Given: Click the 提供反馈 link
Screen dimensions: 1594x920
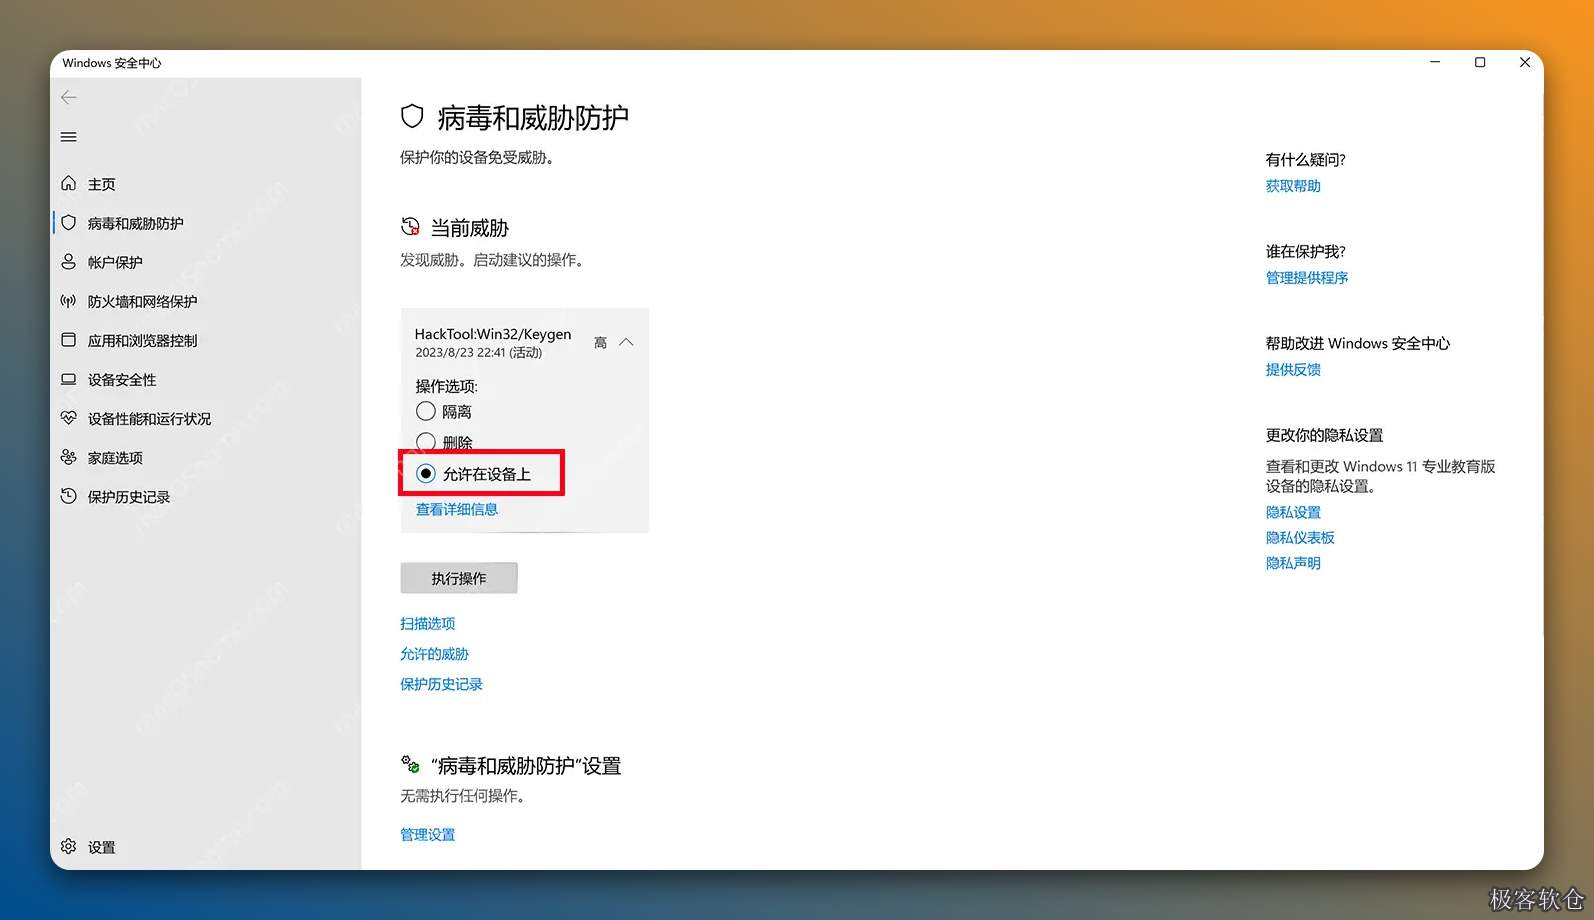Looking at the screenshot, I should click(1293, 369).
